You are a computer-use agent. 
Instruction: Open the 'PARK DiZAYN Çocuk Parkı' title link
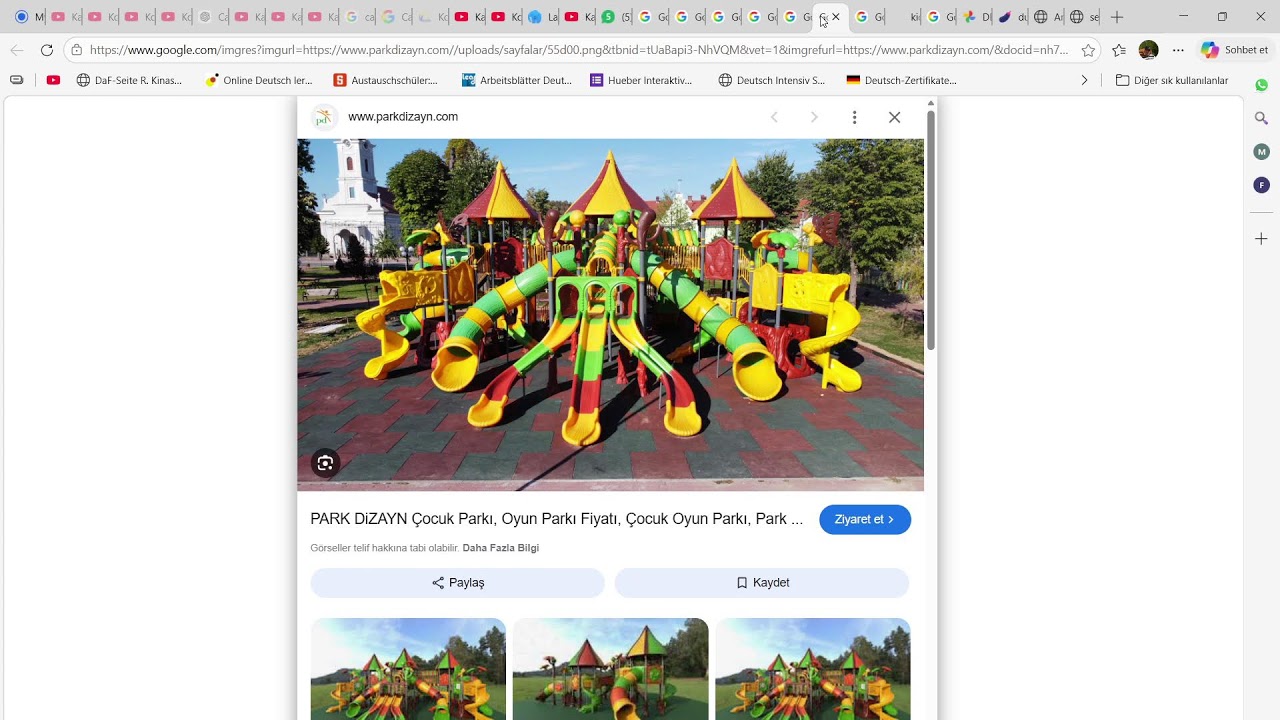557,519
